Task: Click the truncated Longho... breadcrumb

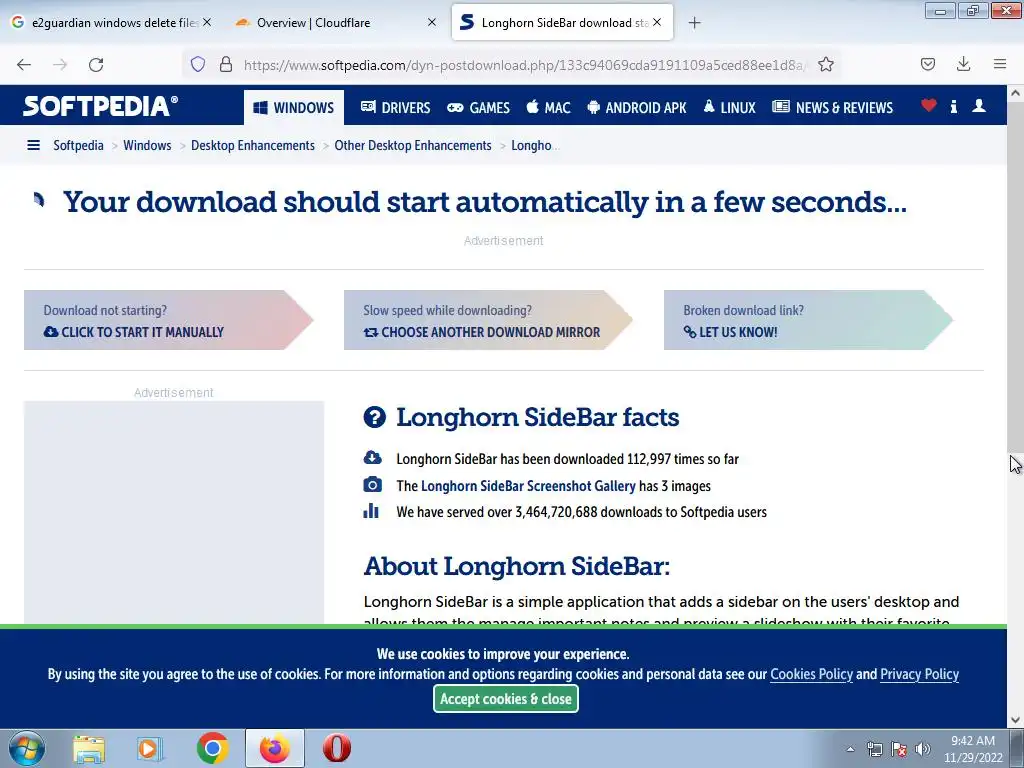Action: [535, 145]
